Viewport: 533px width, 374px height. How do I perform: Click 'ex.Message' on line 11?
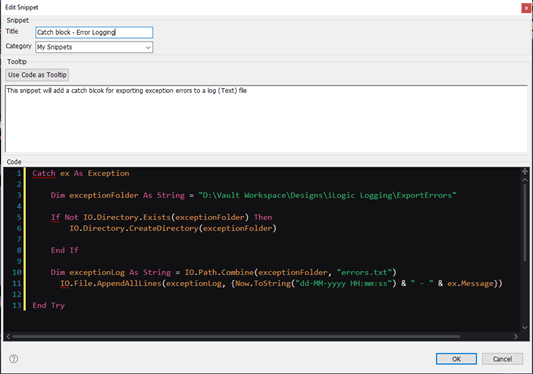(470, 283)
